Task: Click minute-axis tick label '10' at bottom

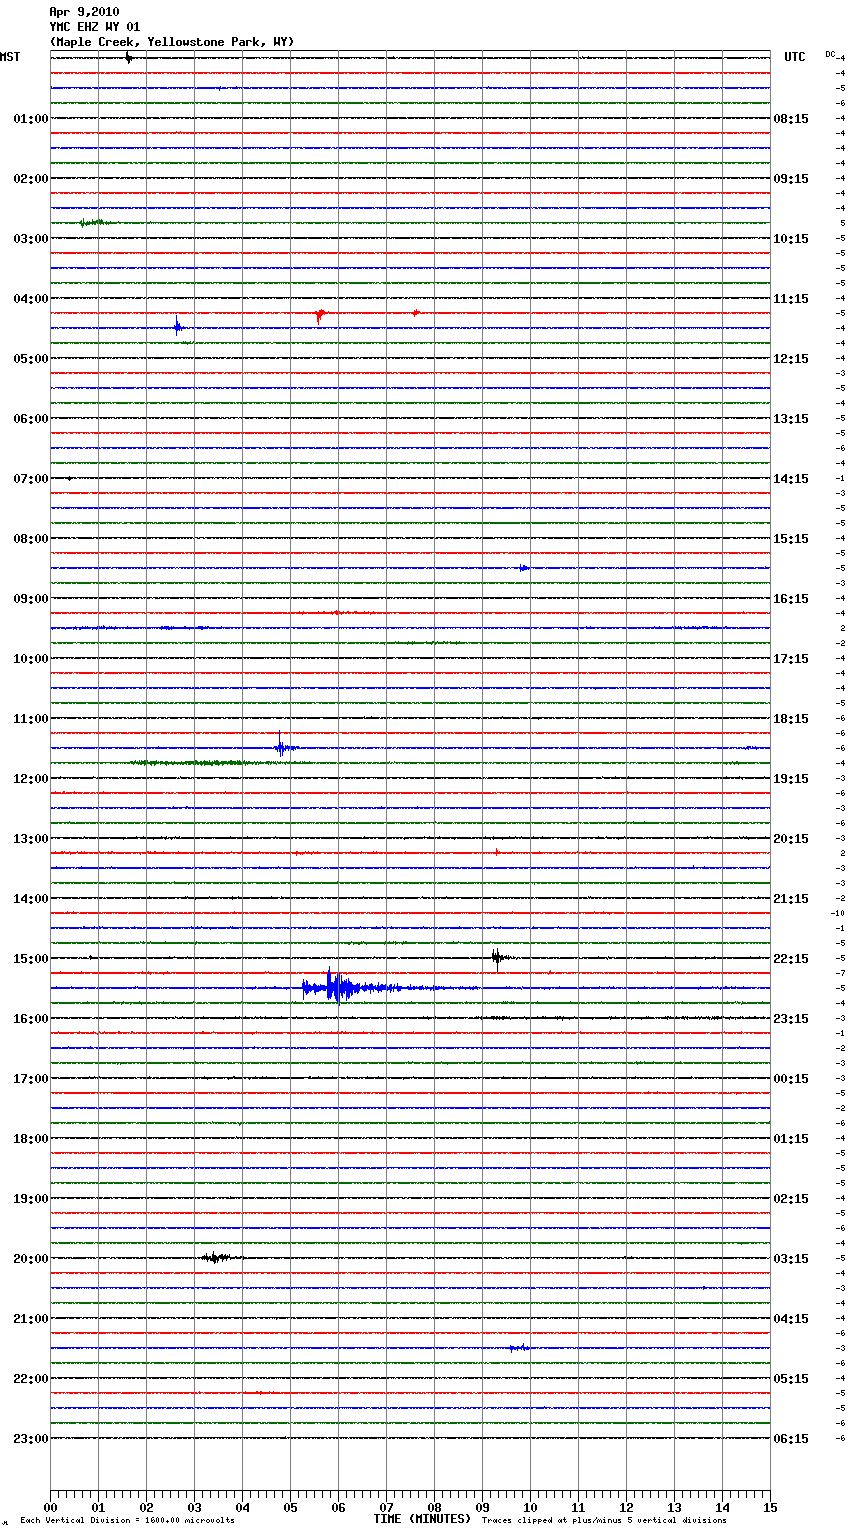Action: tap(530, 1507)
